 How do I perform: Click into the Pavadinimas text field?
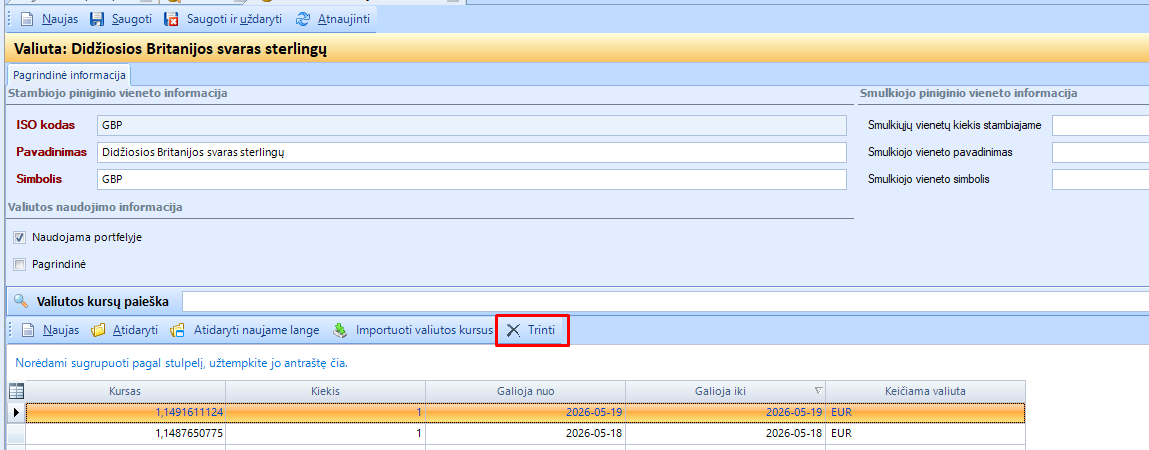[471, 152]
